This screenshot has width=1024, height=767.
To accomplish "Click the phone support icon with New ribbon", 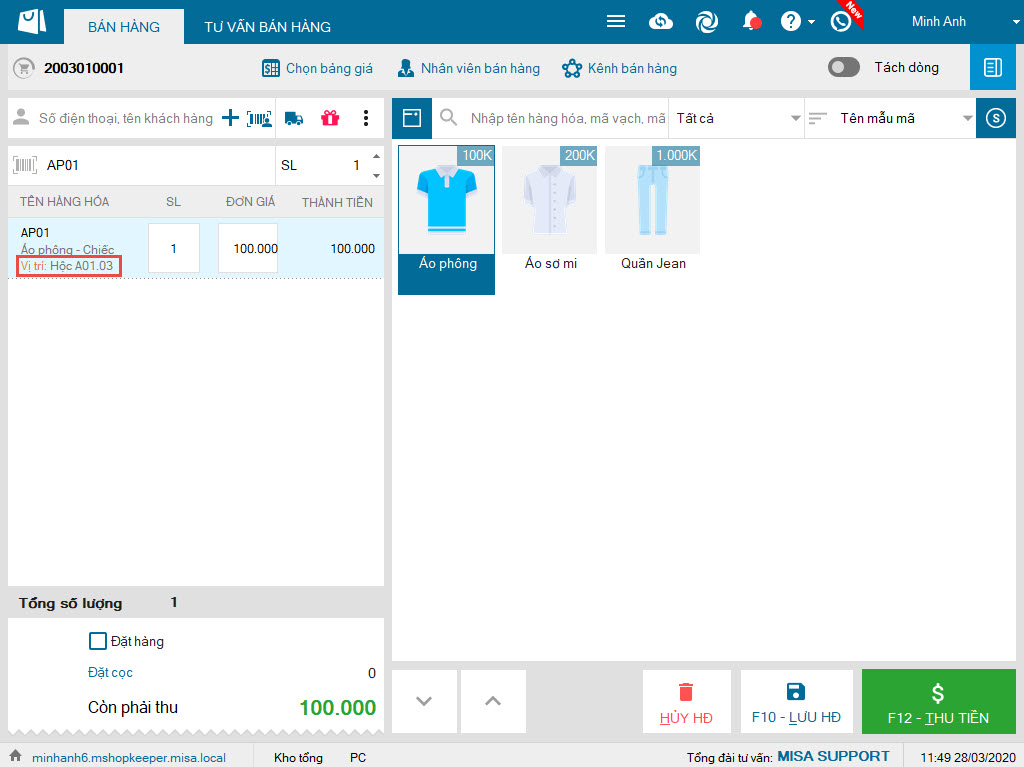I will pyautogui.click(x=841, y=22).
